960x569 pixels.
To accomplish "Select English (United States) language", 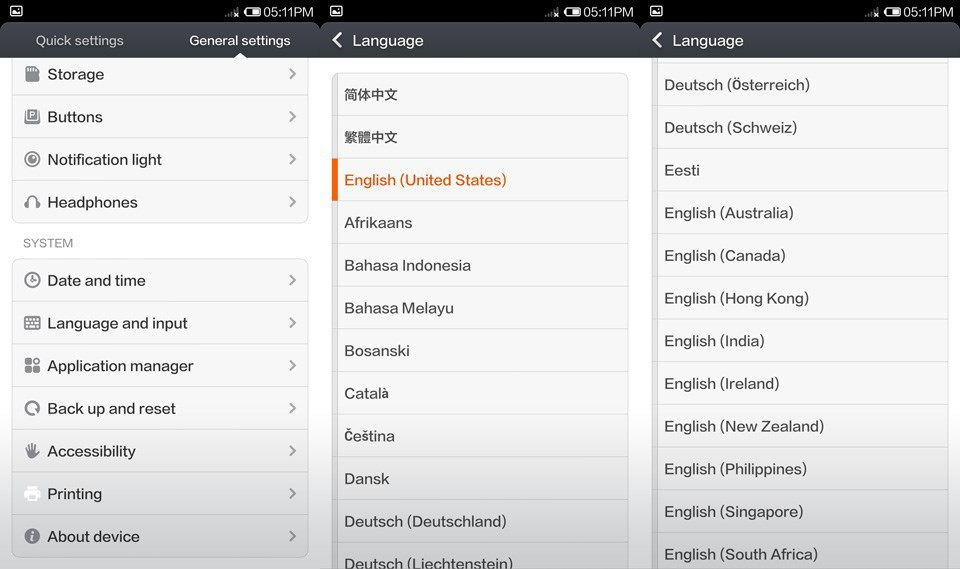I will (425, 180).
